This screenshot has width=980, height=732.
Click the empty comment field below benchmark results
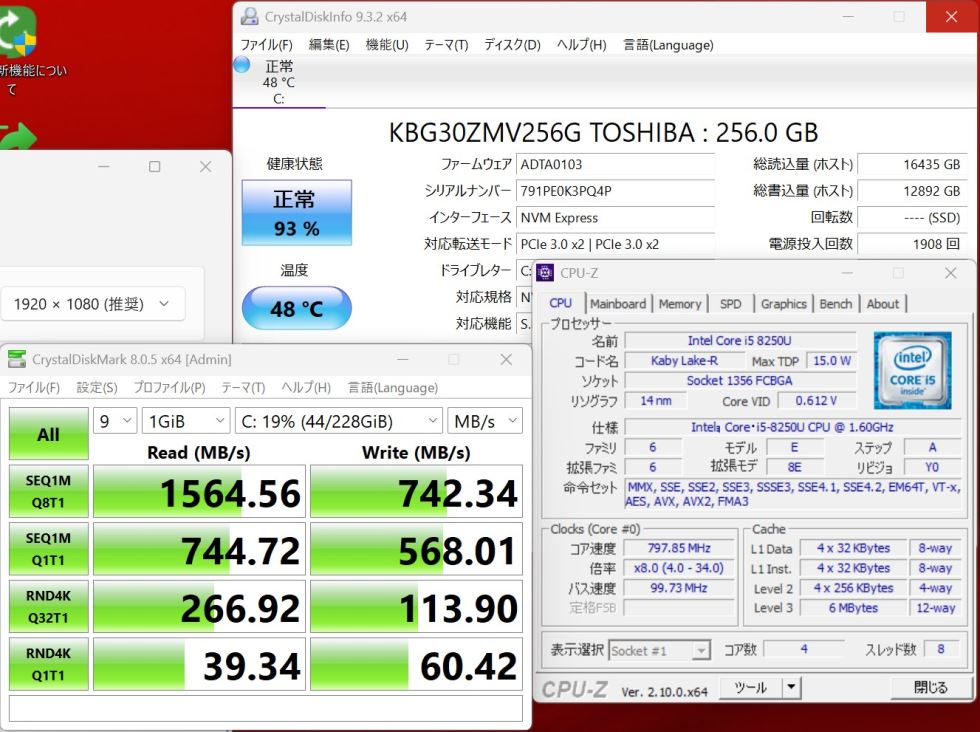click(x=266, y=708)
